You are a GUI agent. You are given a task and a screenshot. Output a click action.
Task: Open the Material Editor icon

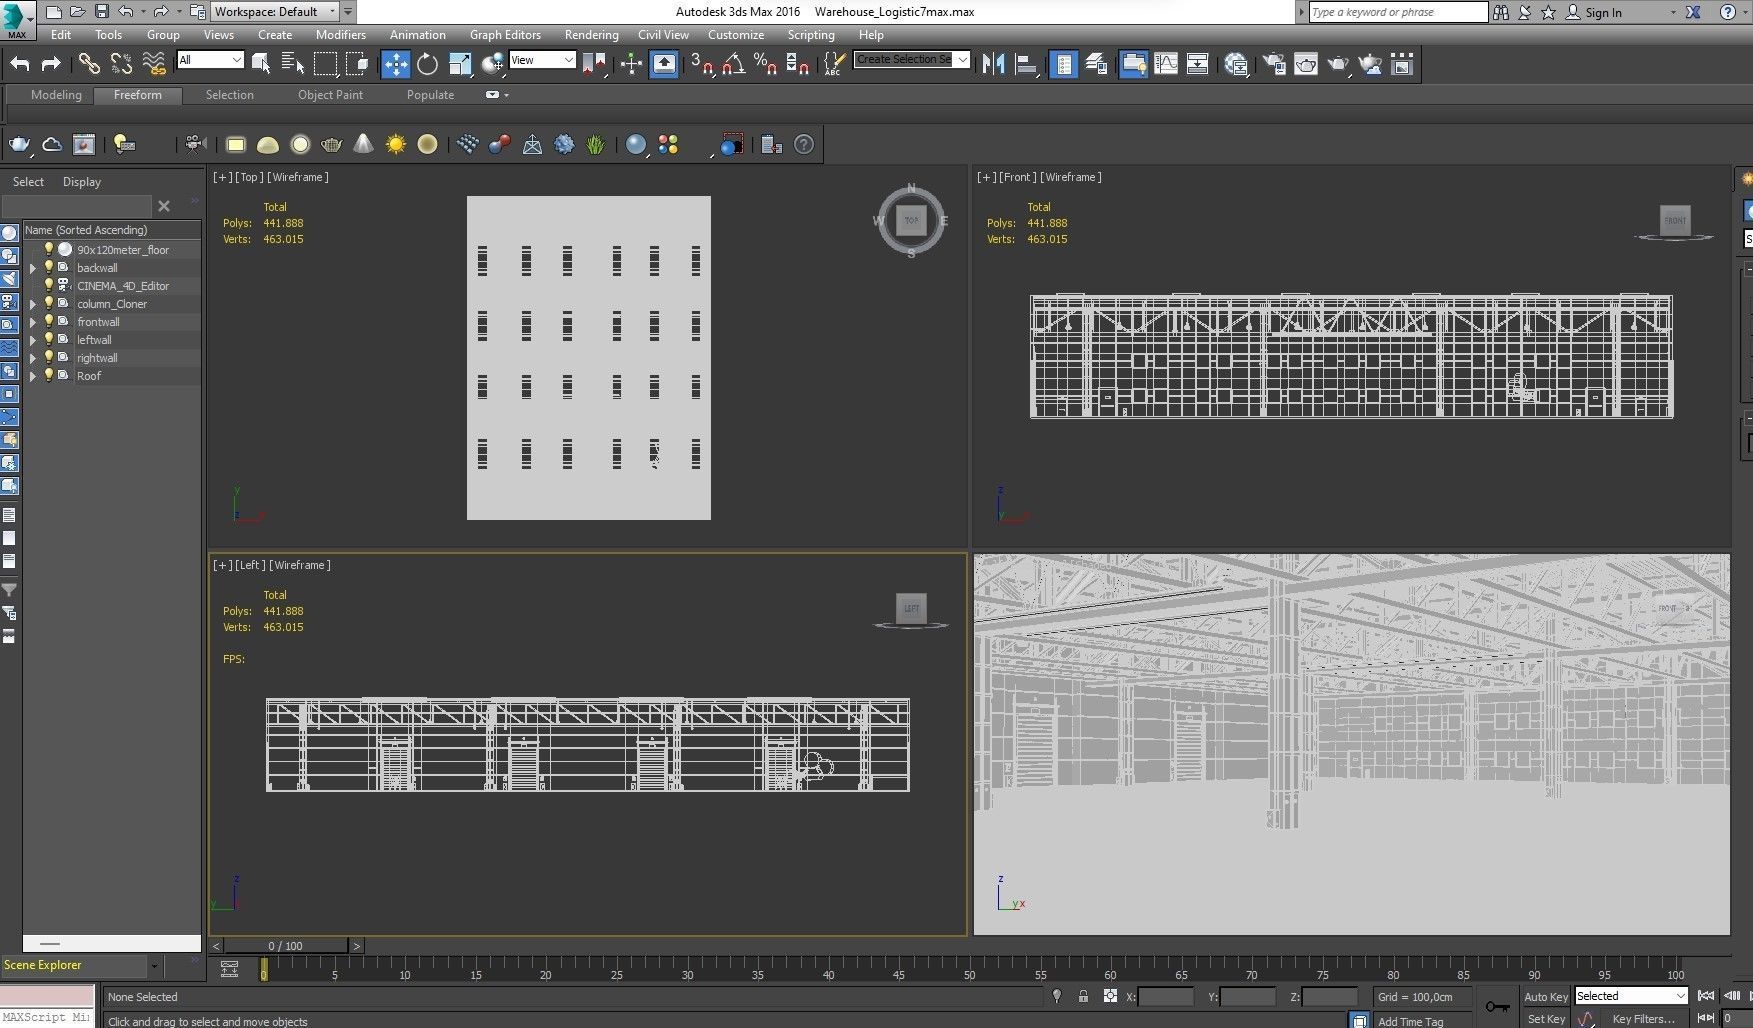click(x=1236, y=64)
